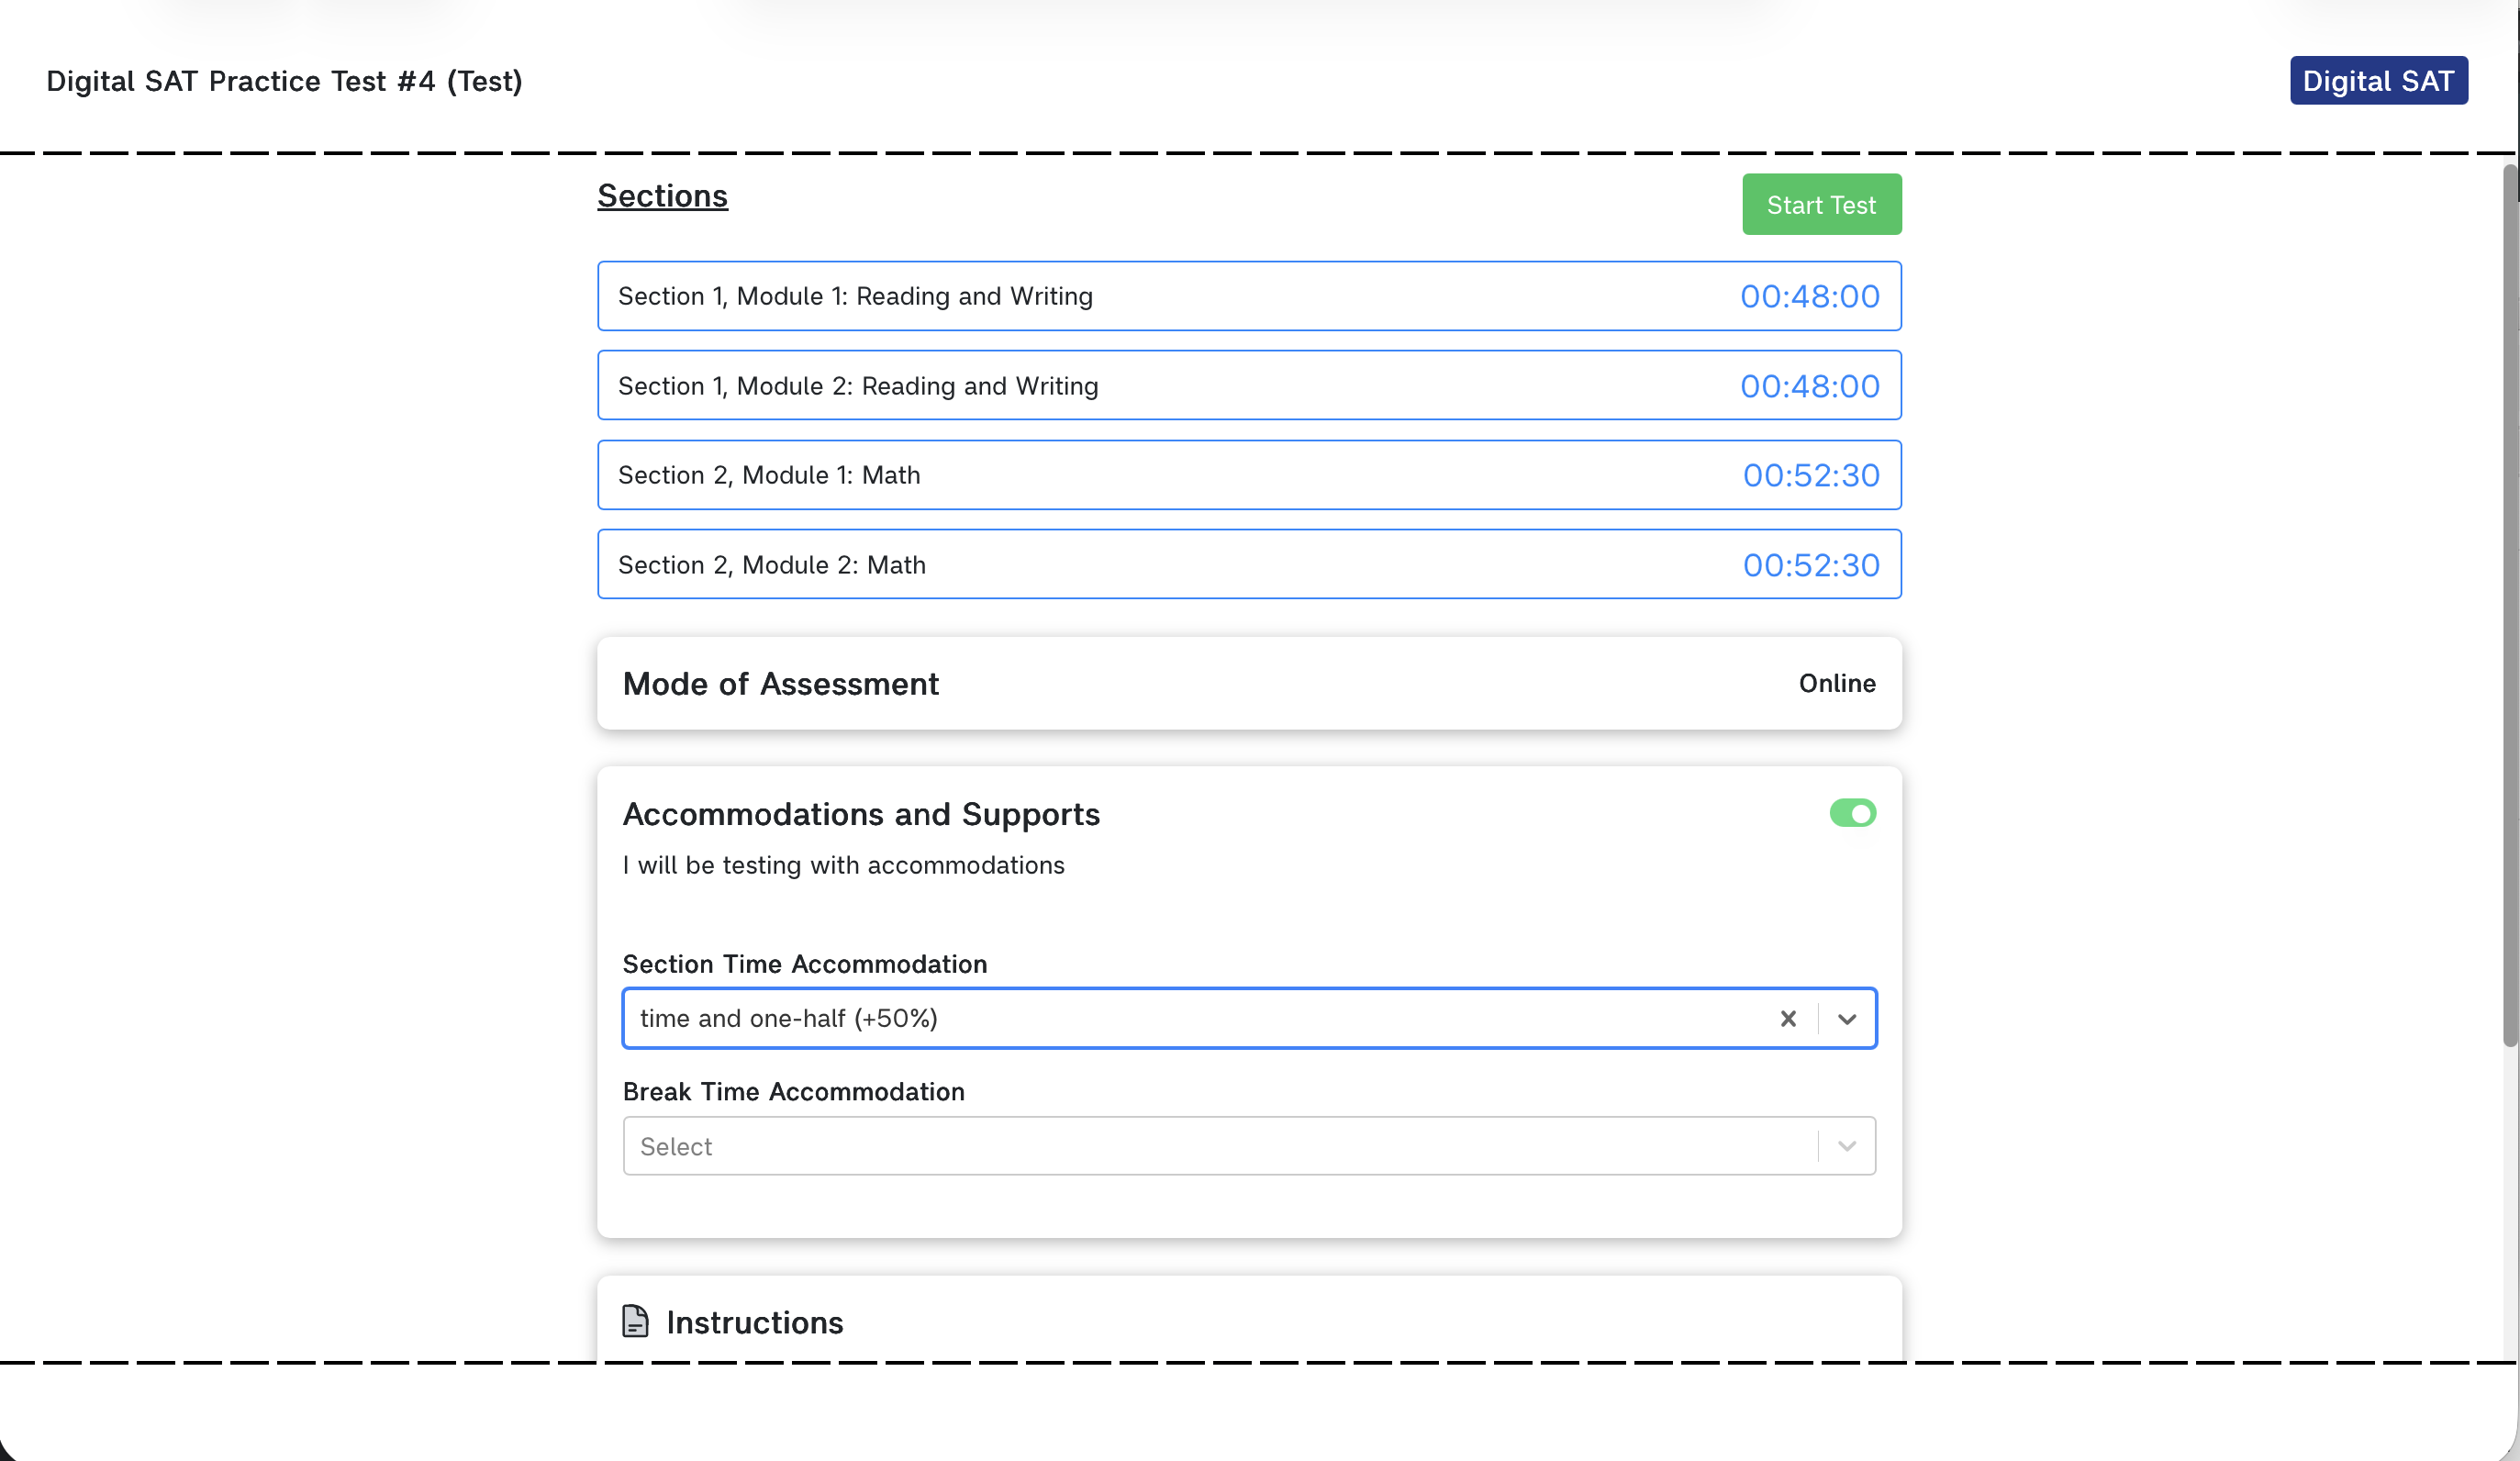Click the "time and one-half (+50%)" selected value
This screenshot has width=2520, height=1461.
788,1018
